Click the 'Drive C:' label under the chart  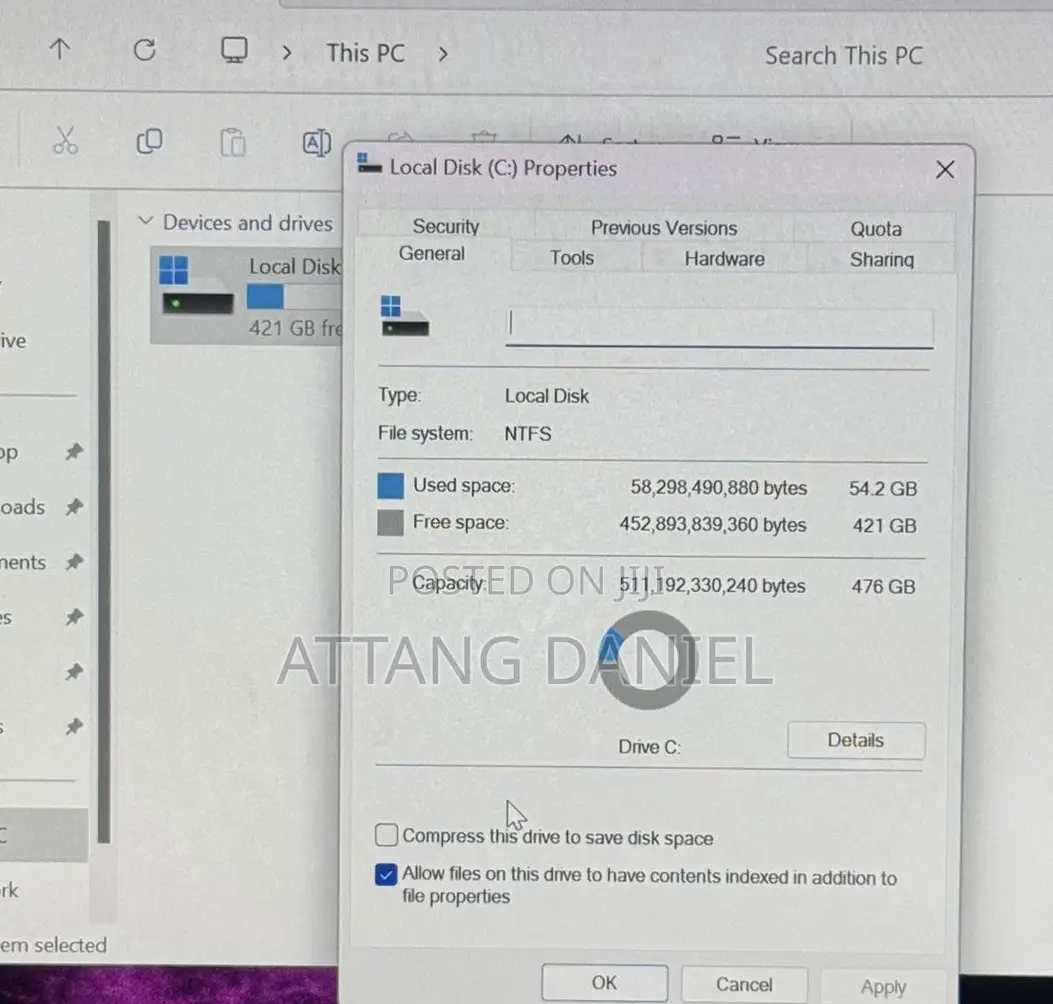[649, 747]
